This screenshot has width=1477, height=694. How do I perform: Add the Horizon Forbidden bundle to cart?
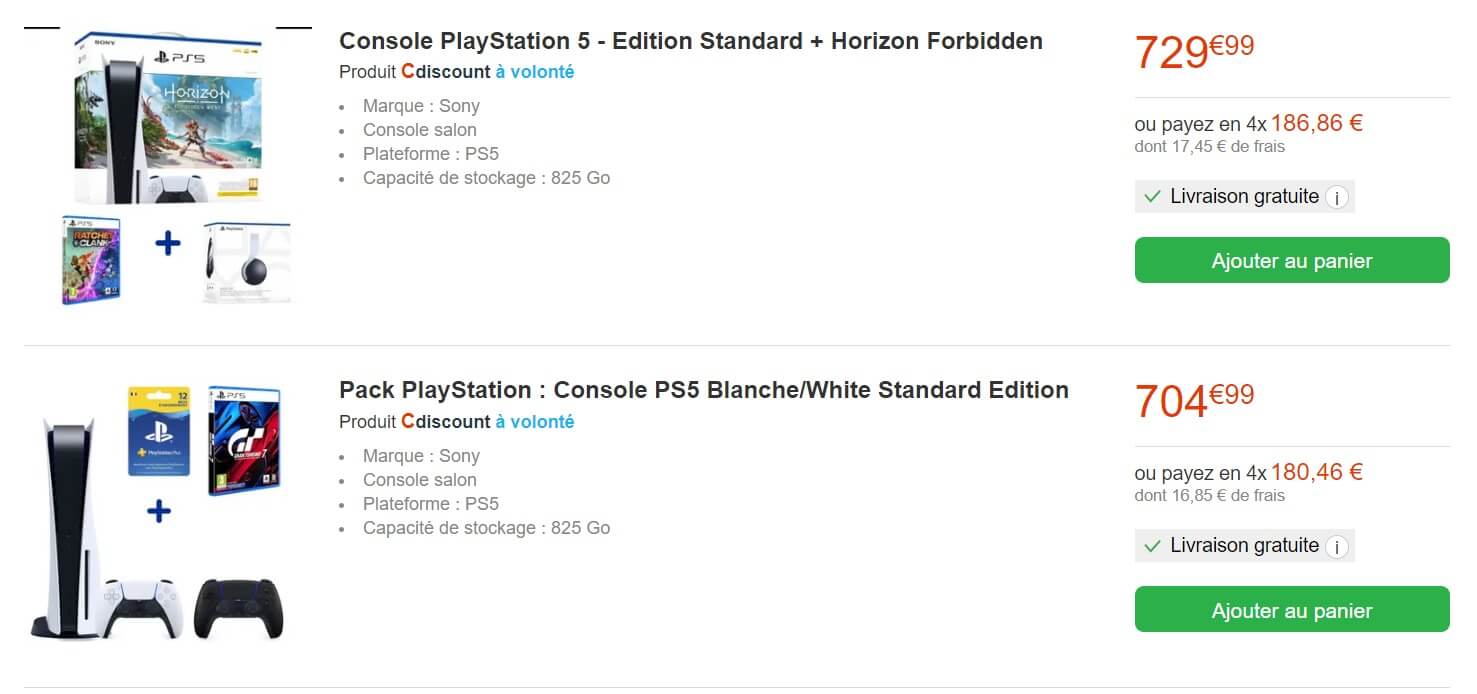tap(1291, 260)
